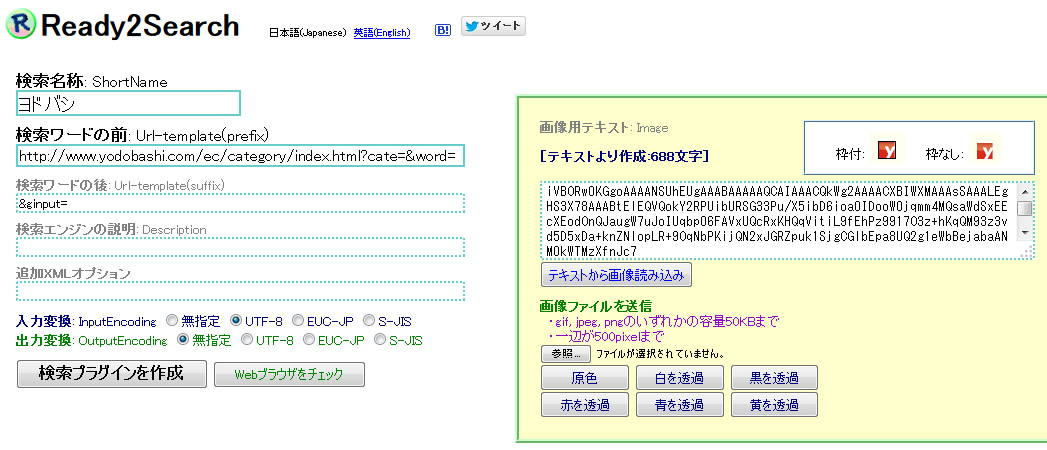1047x450 pixels.
Task: Click the Twitter tweet button
Action: pyautogui.click(x=493, y=27)
